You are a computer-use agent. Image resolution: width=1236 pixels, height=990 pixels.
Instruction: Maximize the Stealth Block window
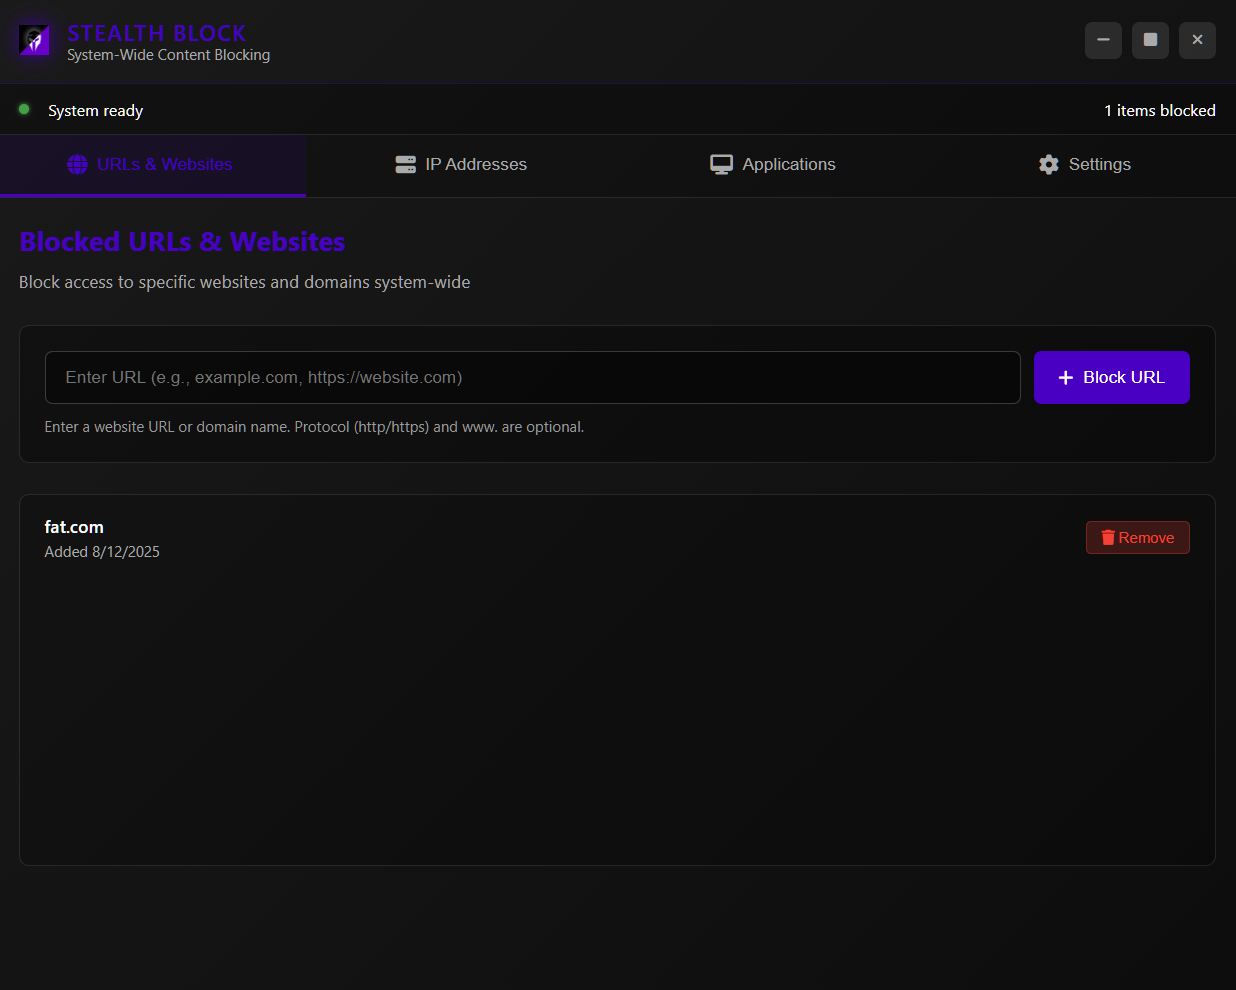tap(1150, 41)
